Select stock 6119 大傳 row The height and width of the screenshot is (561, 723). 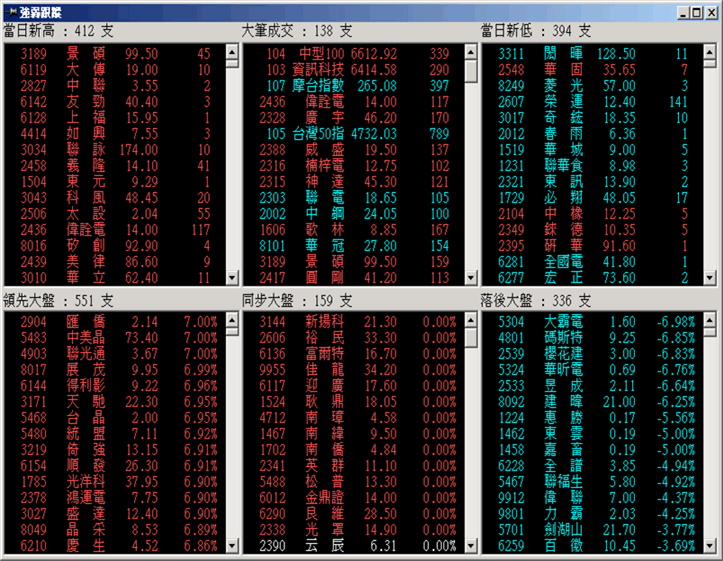115,70
